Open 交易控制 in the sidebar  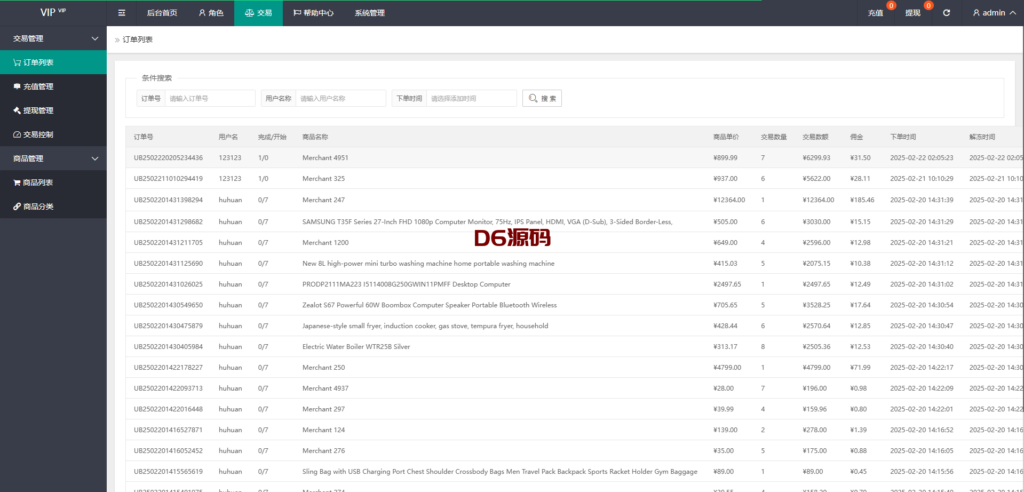click(53, 135)
